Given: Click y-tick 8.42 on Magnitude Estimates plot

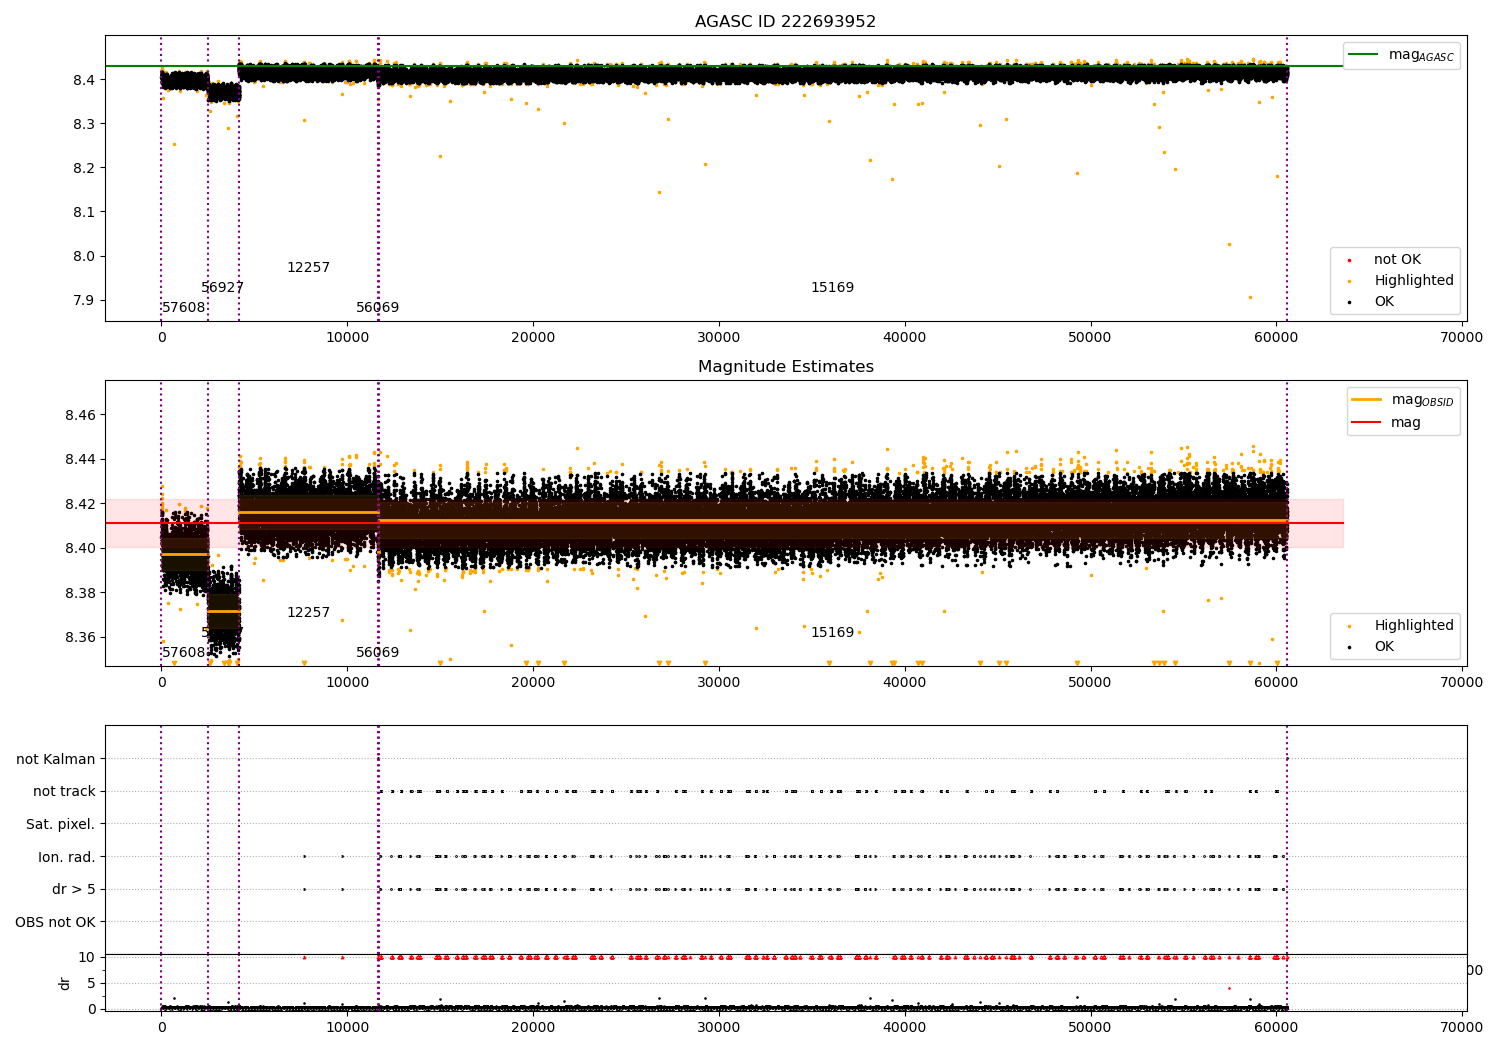Looking at the screenshot, I should [80, 504].
